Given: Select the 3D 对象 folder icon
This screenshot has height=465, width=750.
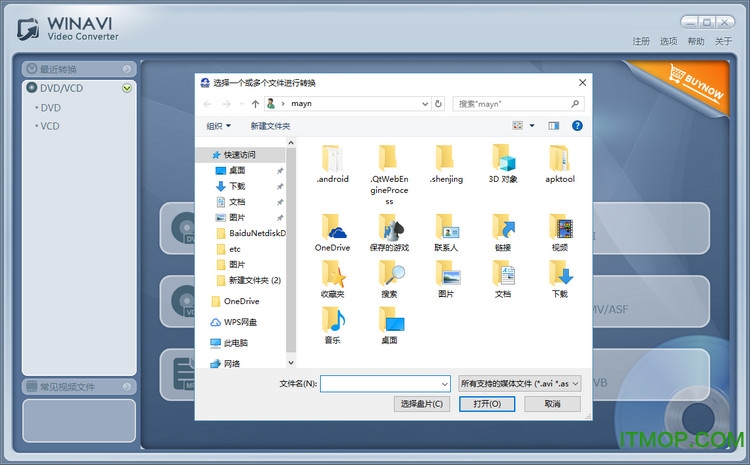Looking at the screenshot, I should 503,158.
